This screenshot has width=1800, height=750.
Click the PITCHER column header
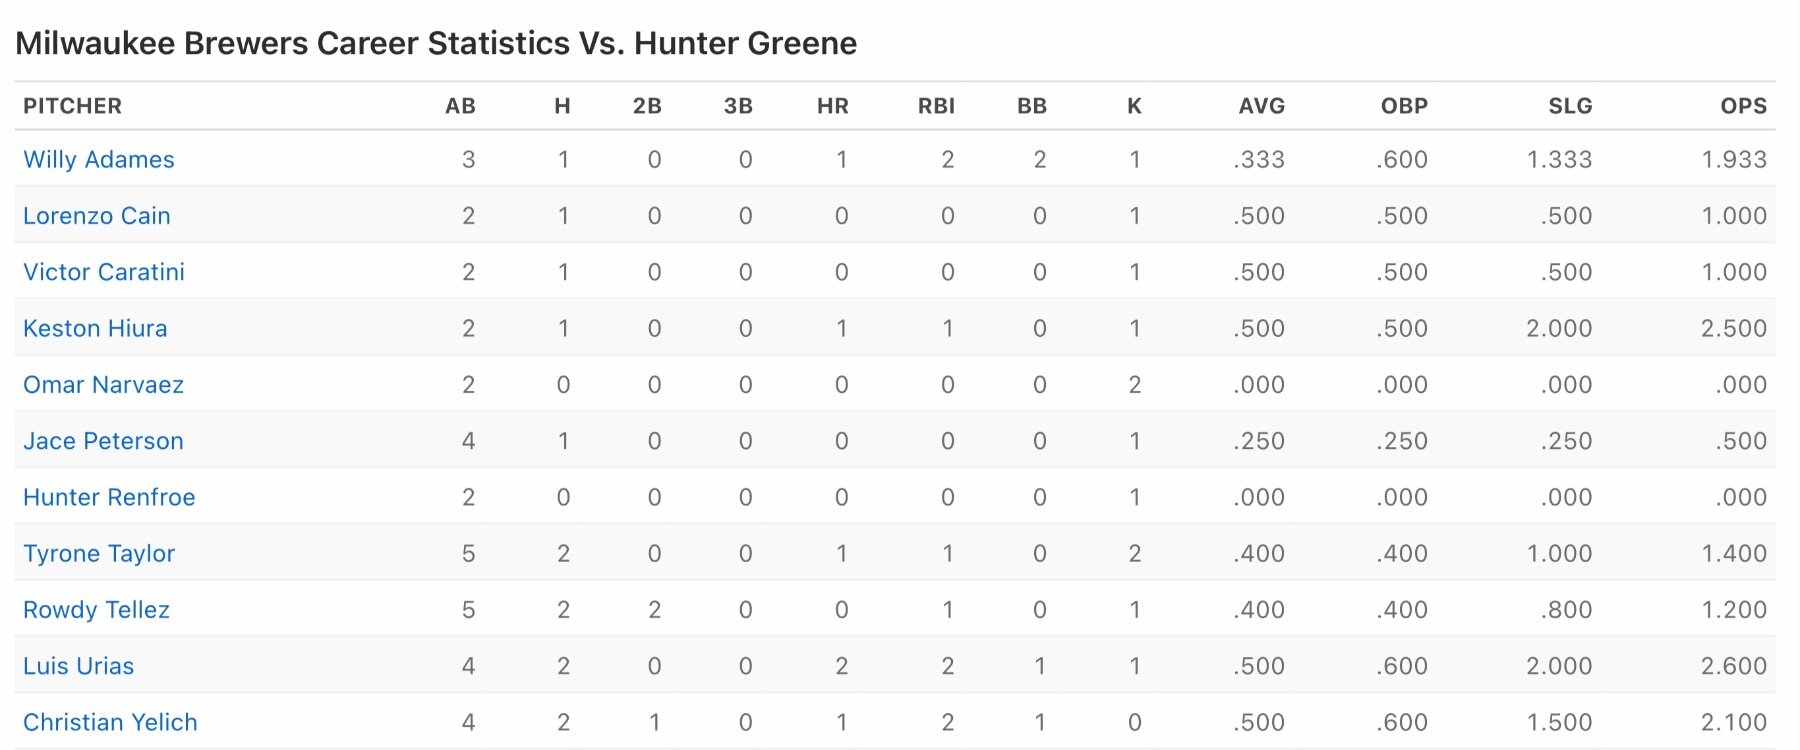tap(72, 106)
